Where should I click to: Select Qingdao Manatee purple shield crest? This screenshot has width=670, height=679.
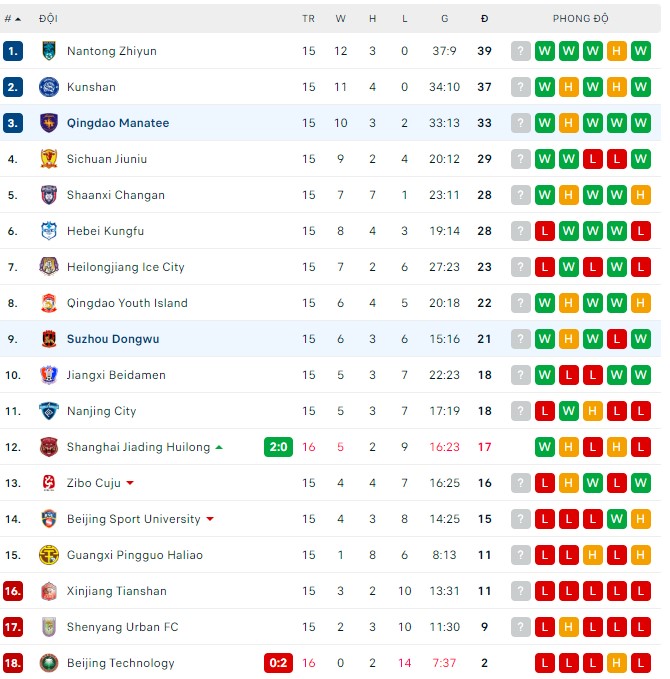tap(49, 123)
